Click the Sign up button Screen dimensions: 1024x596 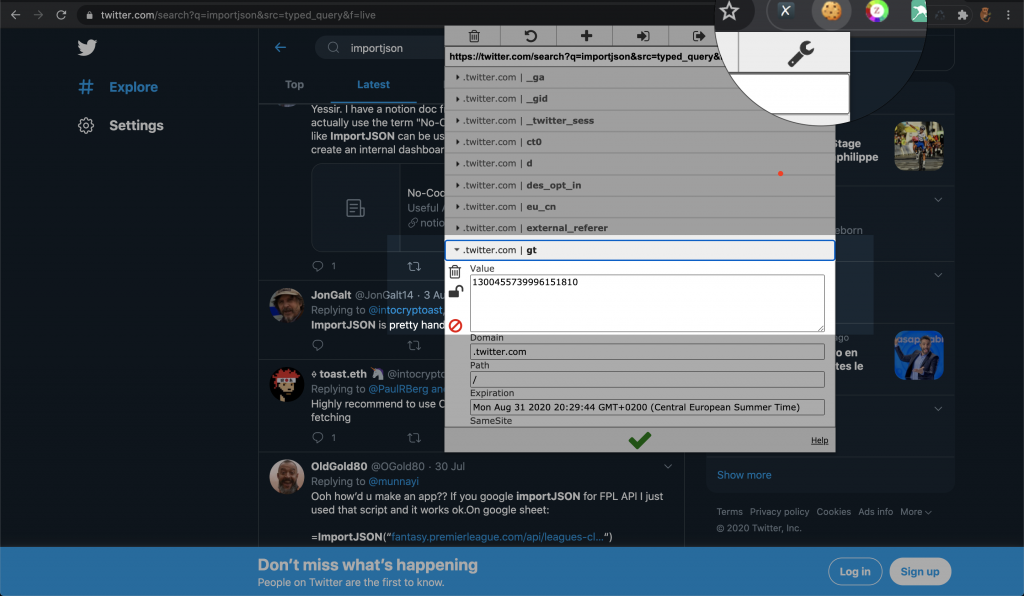click(920, 571)
